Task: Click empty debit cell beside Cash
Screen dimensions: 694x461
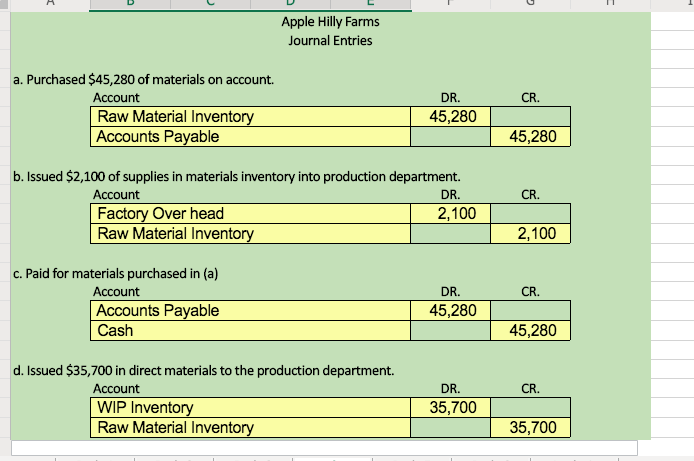Action: 451,330
